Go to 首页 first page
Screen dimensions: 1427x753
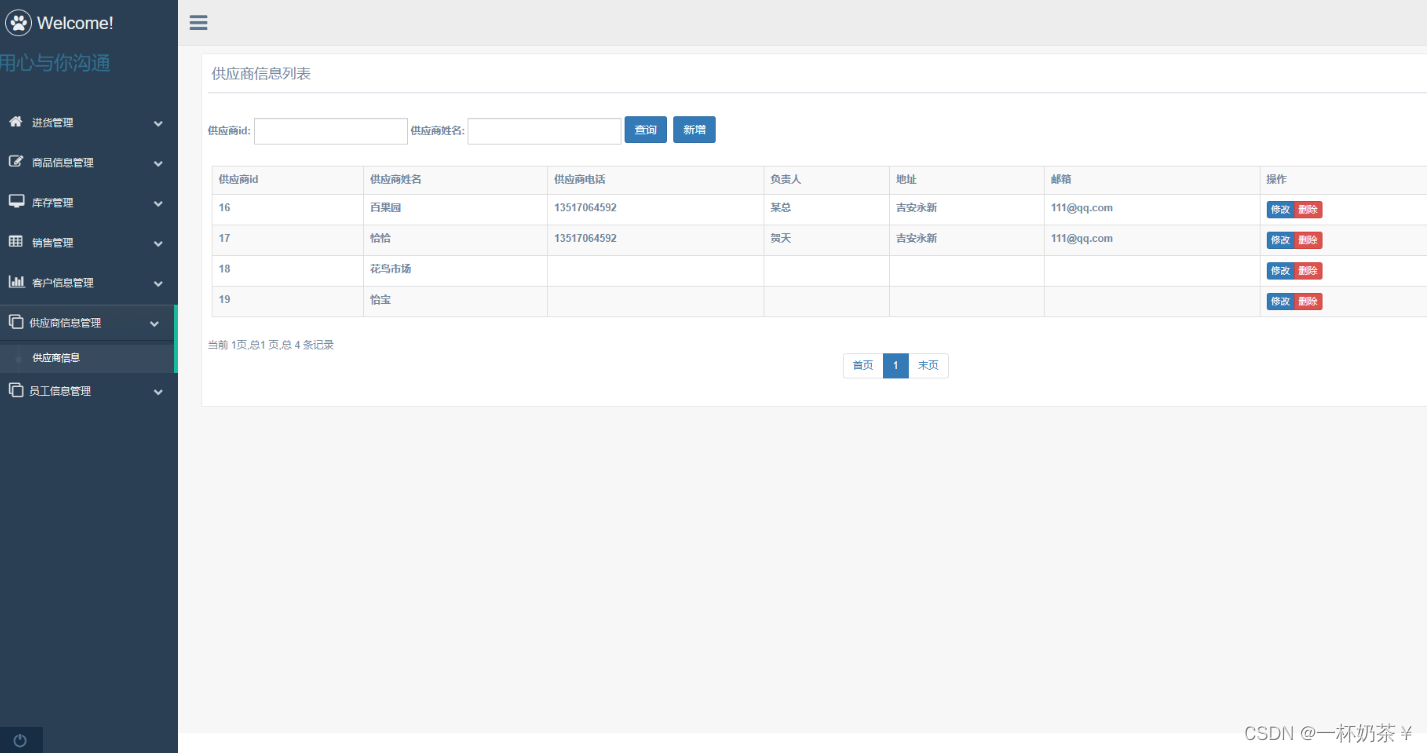pos(863,366)
